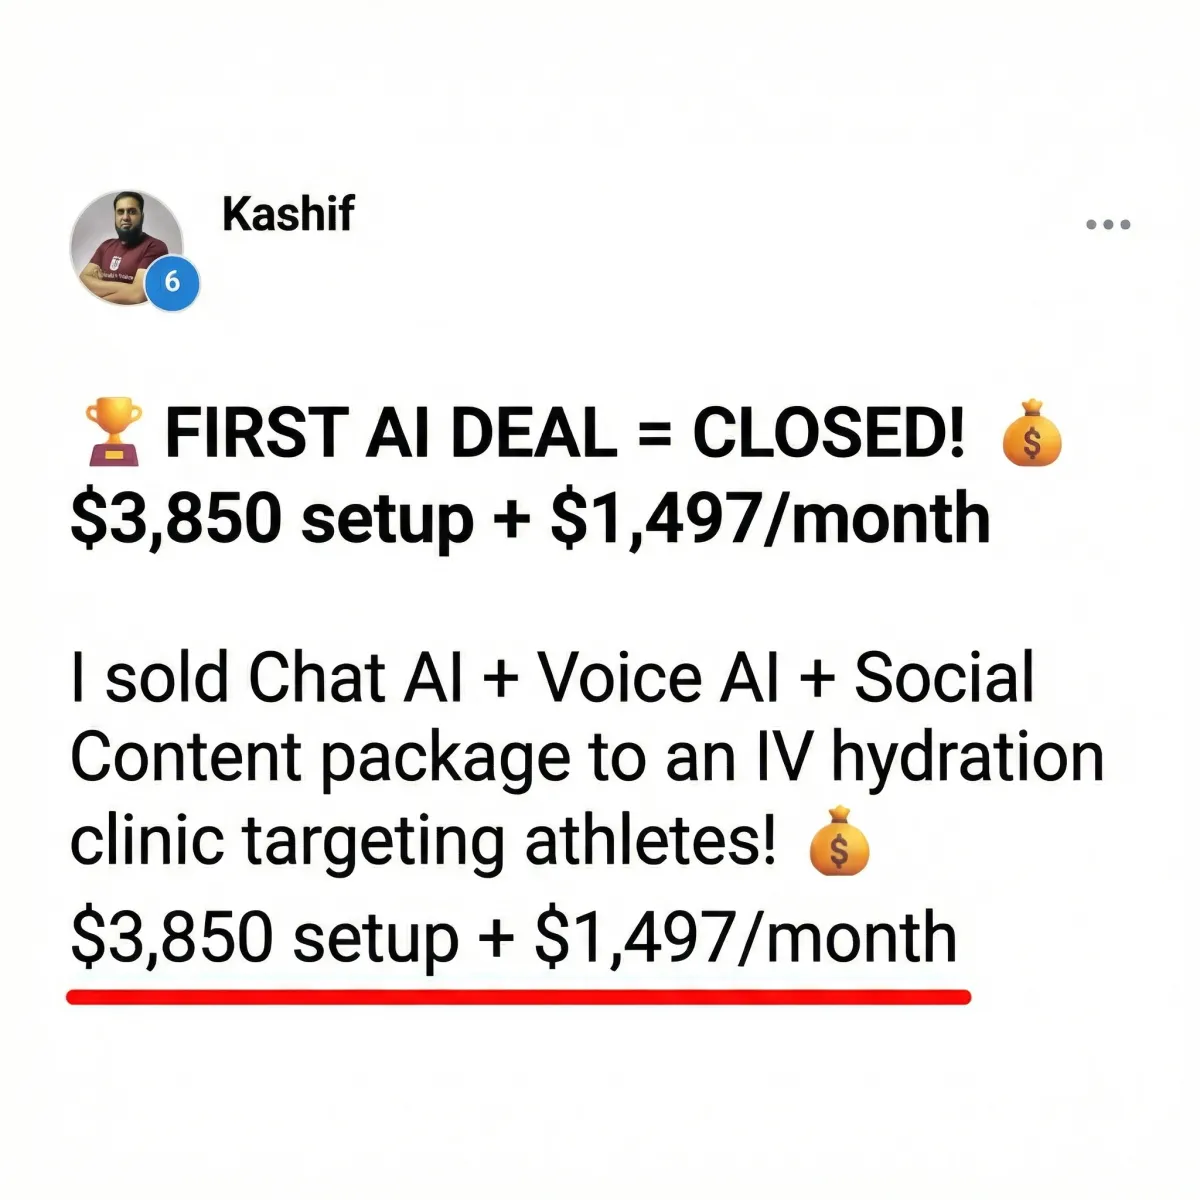
Task: Click the word CLOSED! in the heading
Action: (x=830, y=434)
